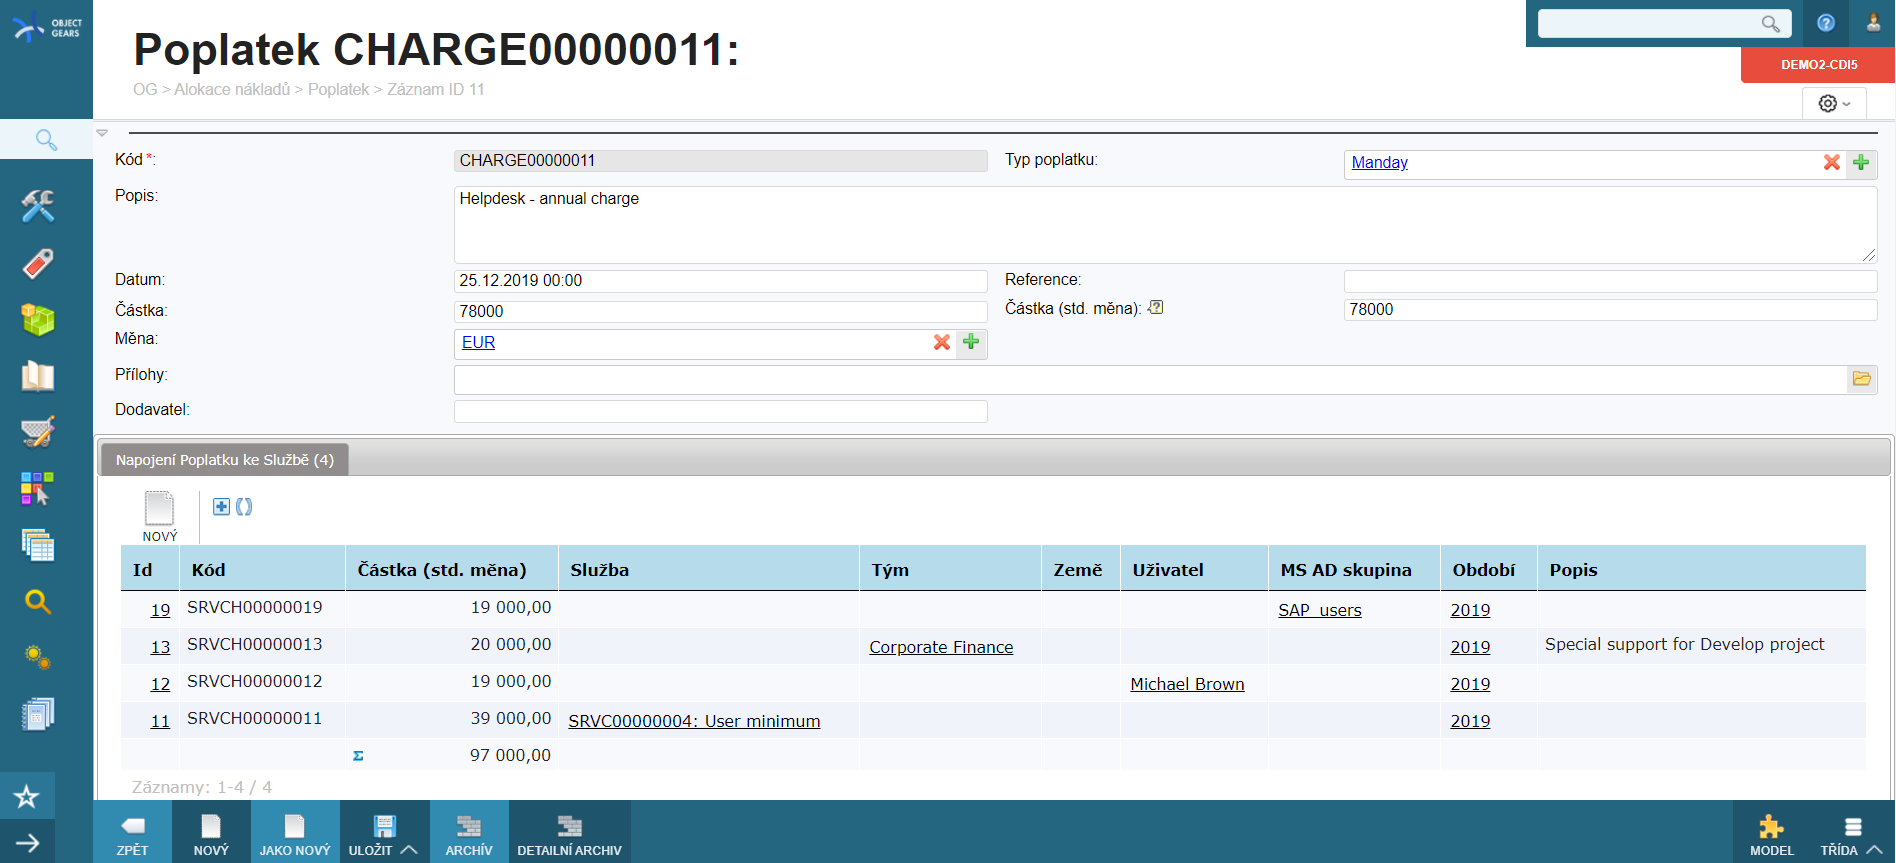
Task: Open the Michael Brown user link
Action: [x=1187, y=685]
